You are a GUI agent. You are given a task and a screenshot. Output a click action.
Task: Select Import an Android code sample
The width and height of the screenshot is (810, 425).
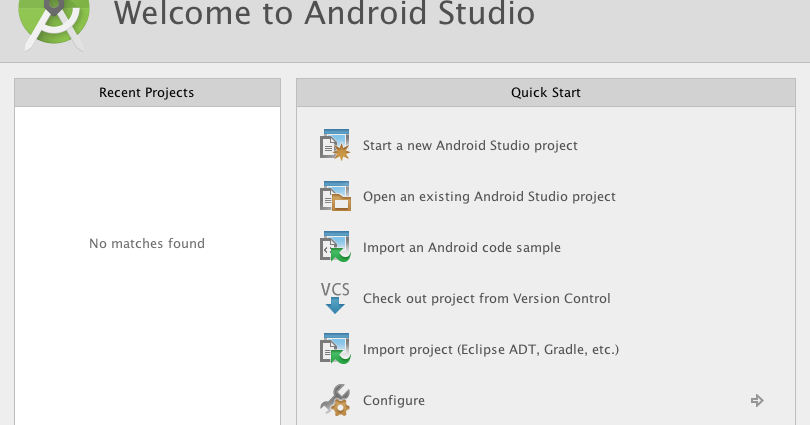coord(461,248)
